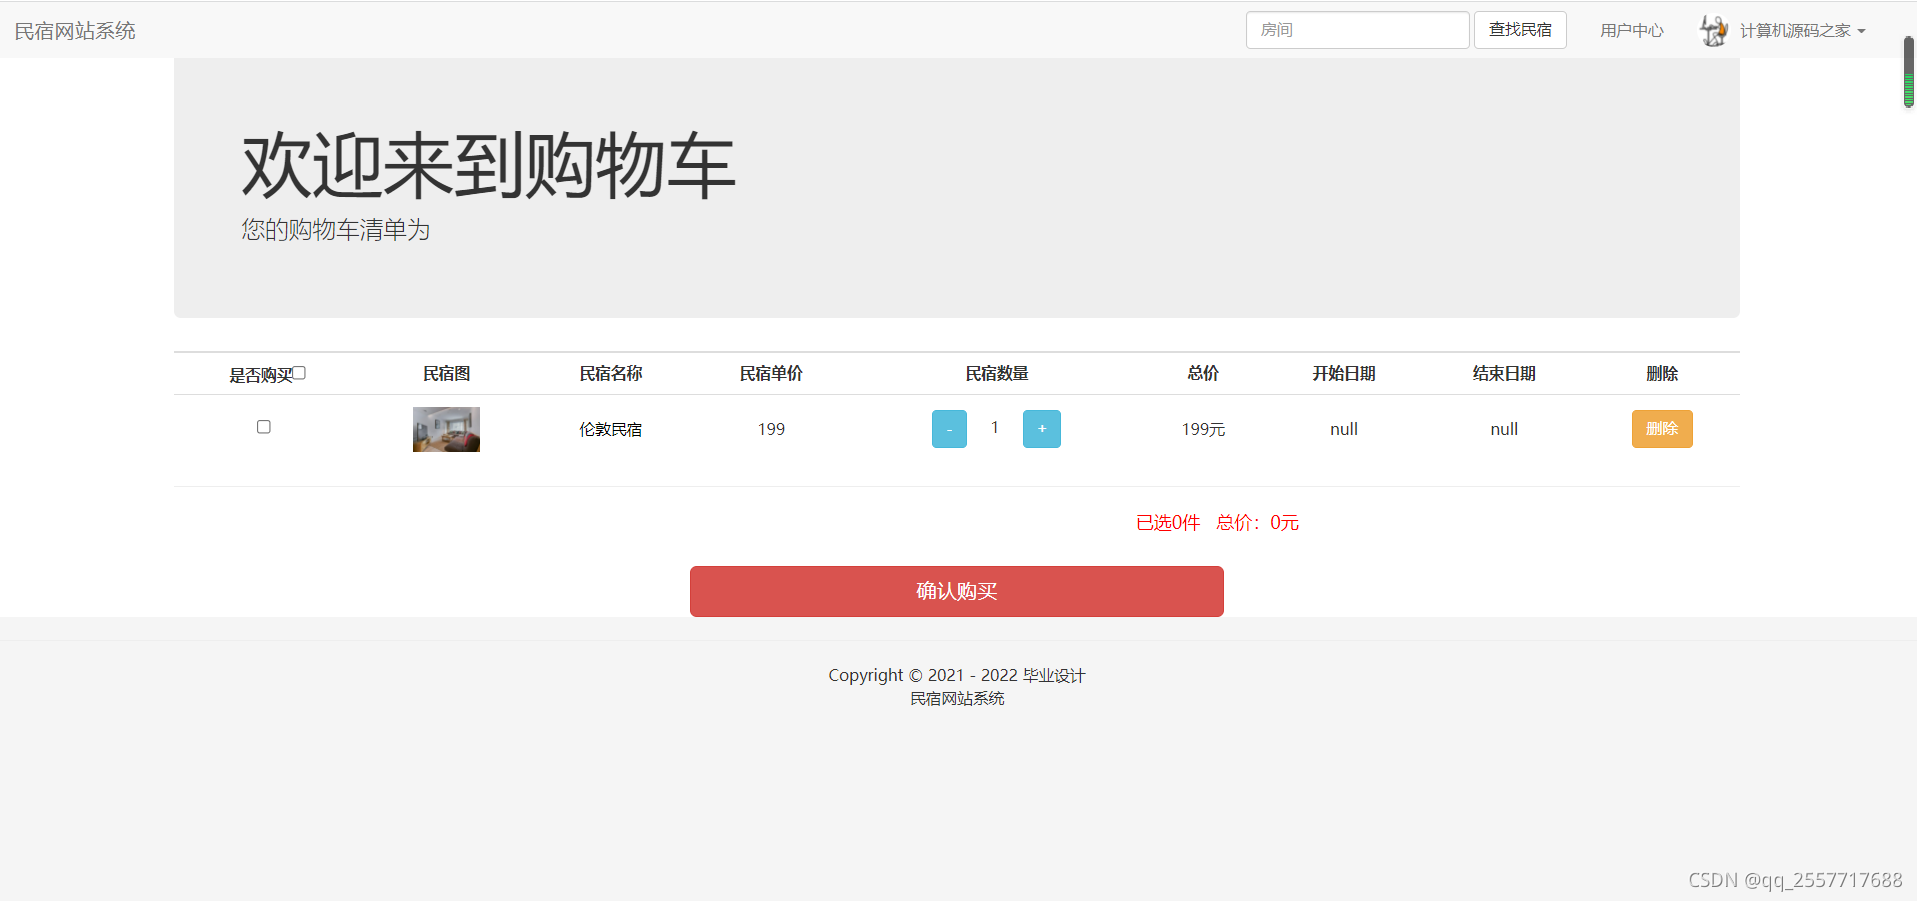Click the 199元 total price cell
1917x901 pixels.
point(1203,429)
